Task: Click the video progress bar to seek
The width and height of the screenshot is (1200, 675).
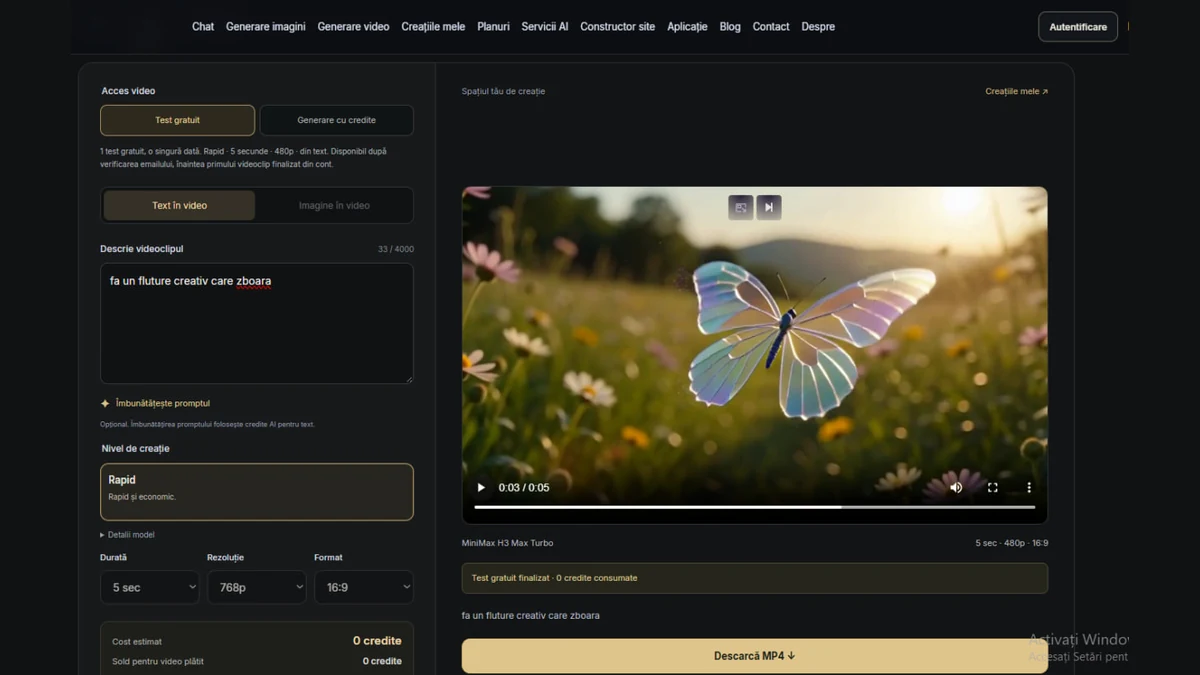Action: [755, 507]
